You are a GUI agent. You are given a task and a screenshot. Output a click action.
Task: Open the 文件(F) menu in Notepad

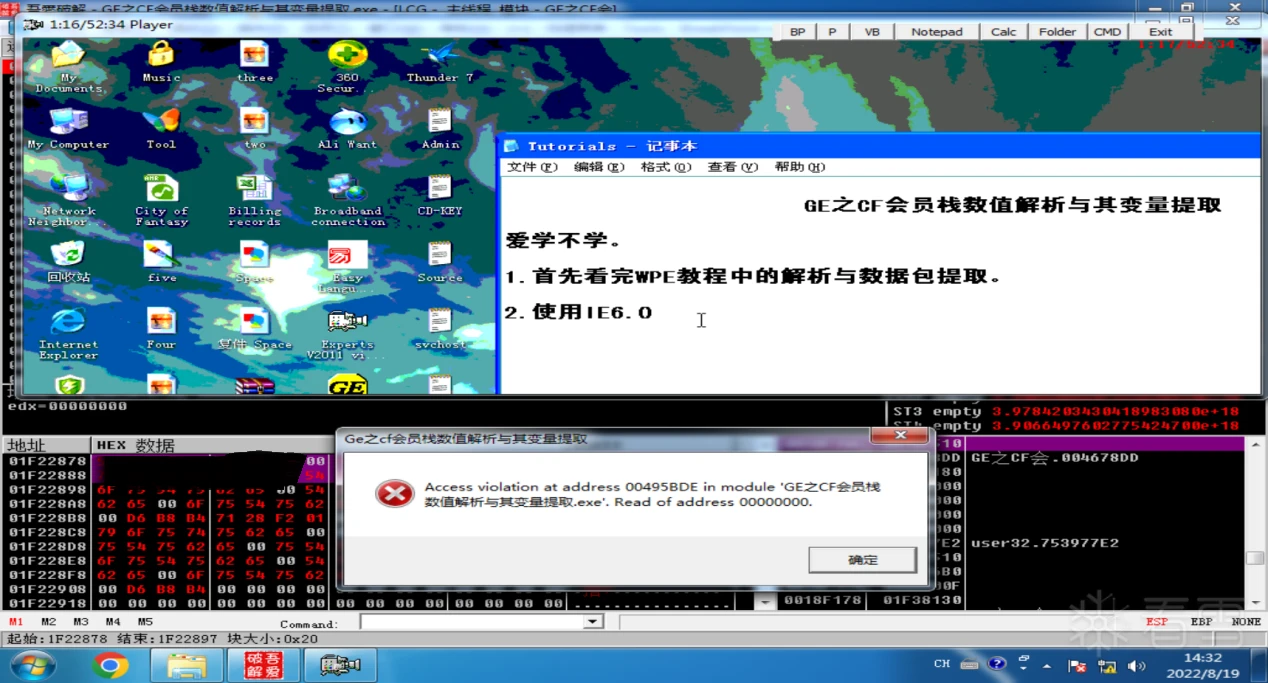532,167
